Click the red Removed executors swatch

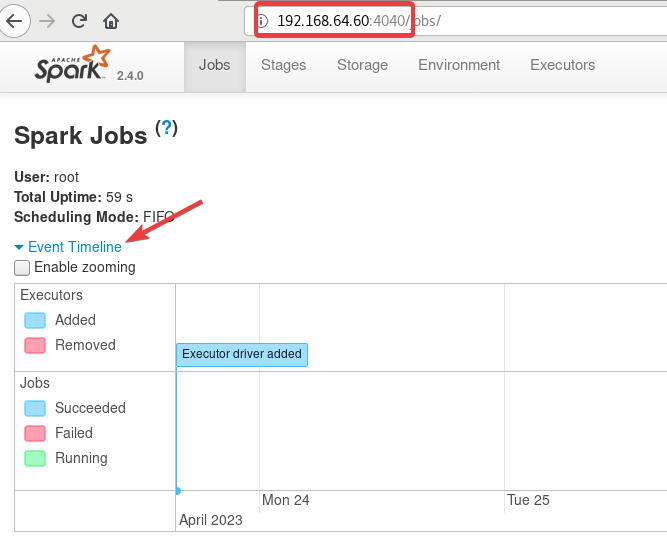click(x=35, y=345)
